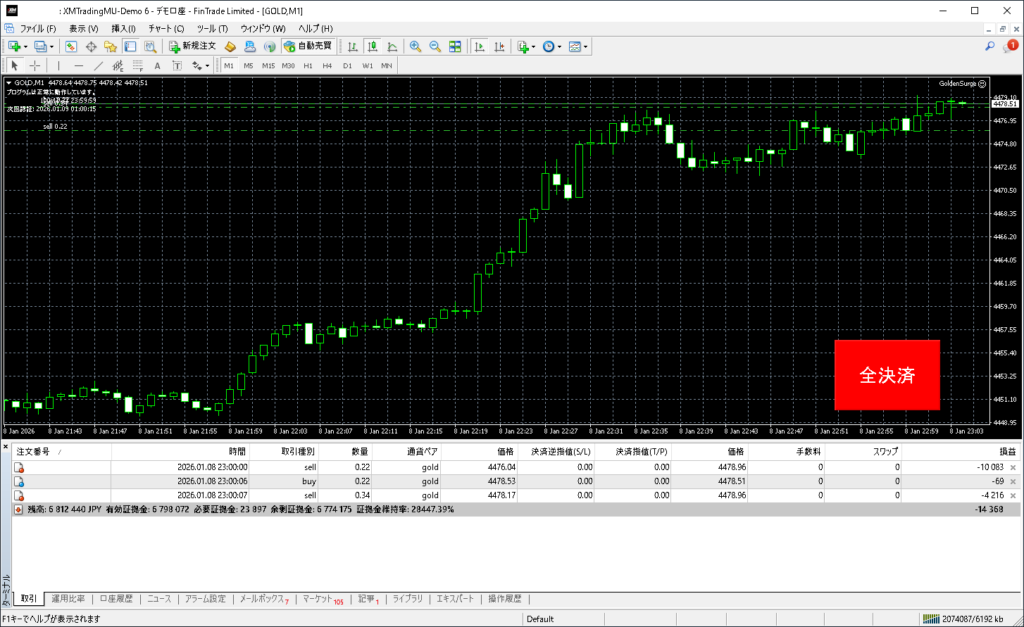Zoom in on the chart

415,46
